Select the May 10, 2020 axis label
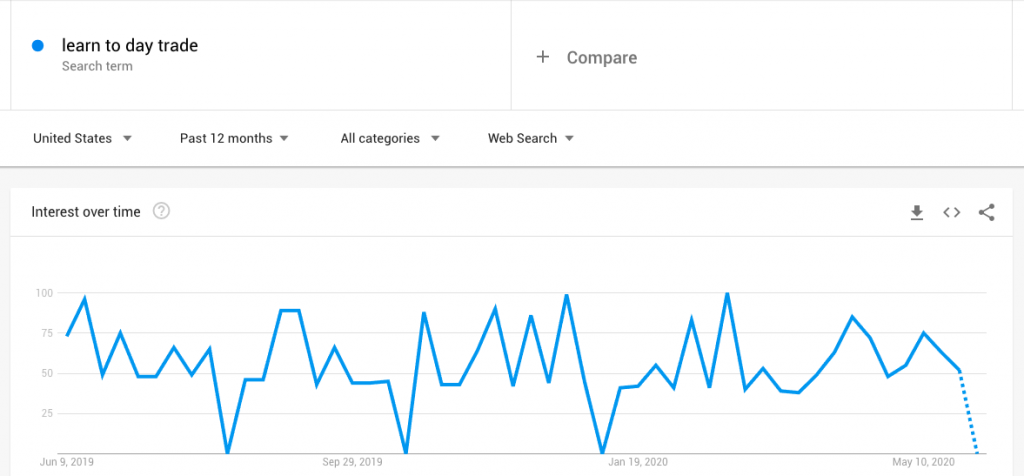Screen dimensions: 1024x476 923,462
